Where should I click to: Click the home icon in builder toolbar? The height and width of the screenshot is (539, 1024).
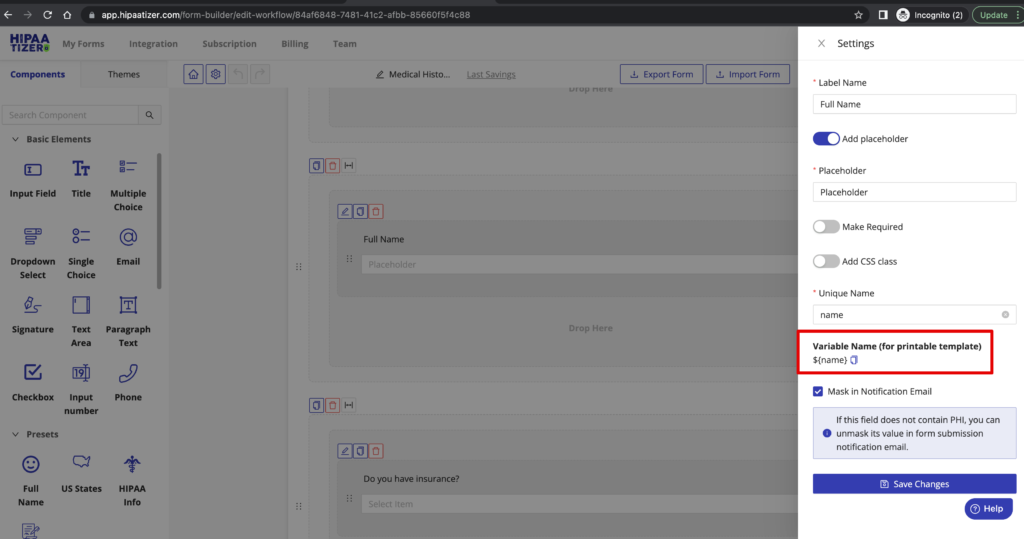(x=193, y=74)
